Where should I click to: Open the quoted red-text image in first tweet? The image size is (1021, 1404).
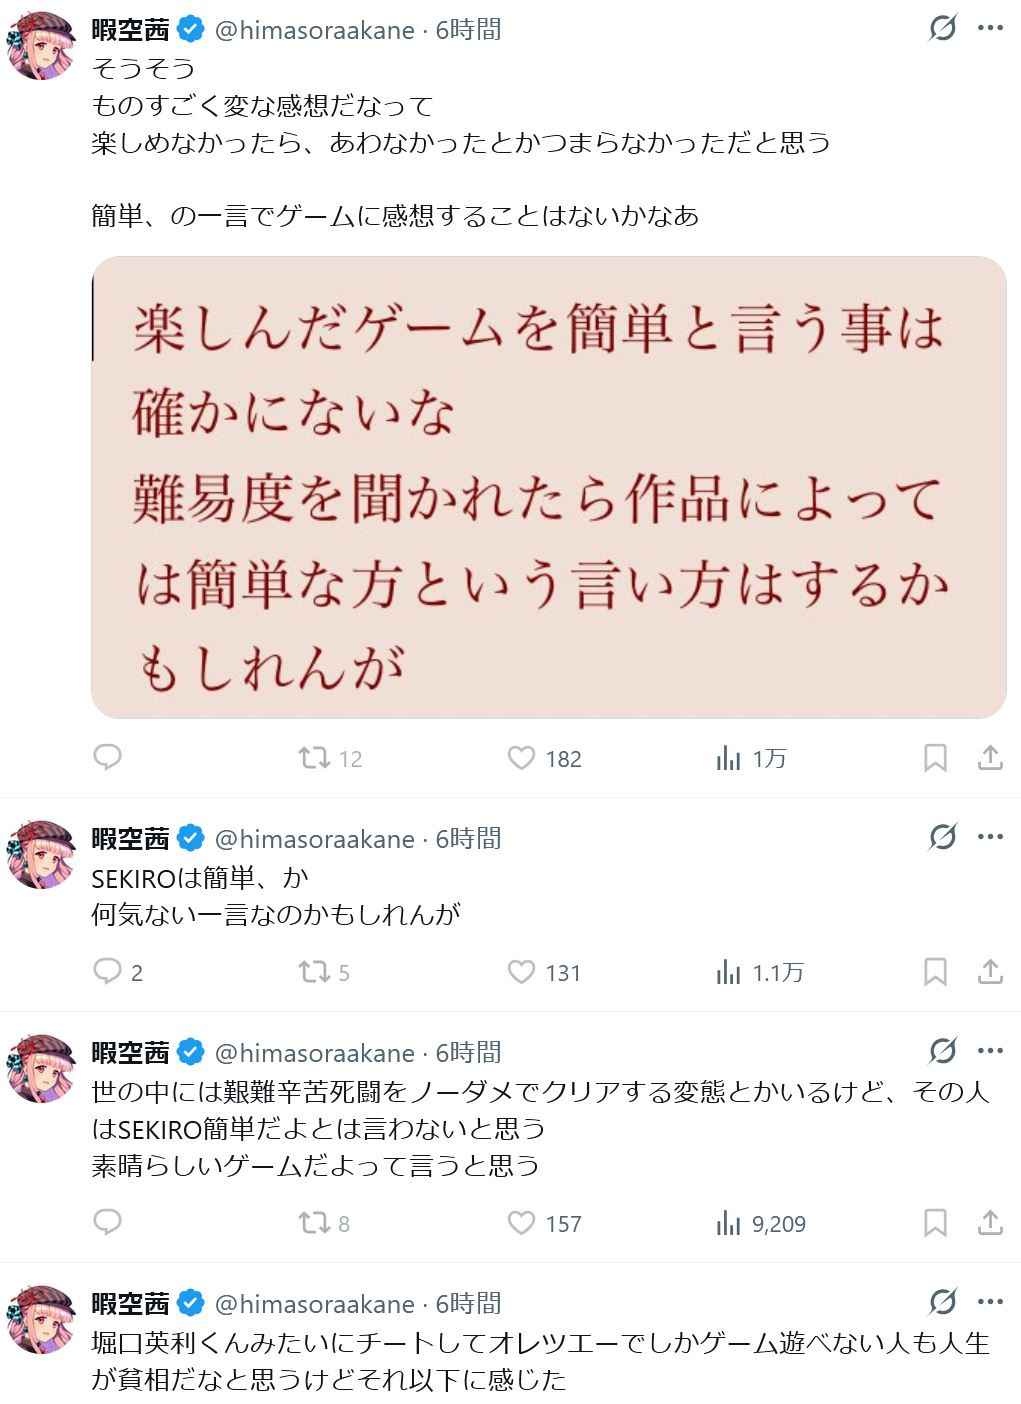(x=548, y=487)
